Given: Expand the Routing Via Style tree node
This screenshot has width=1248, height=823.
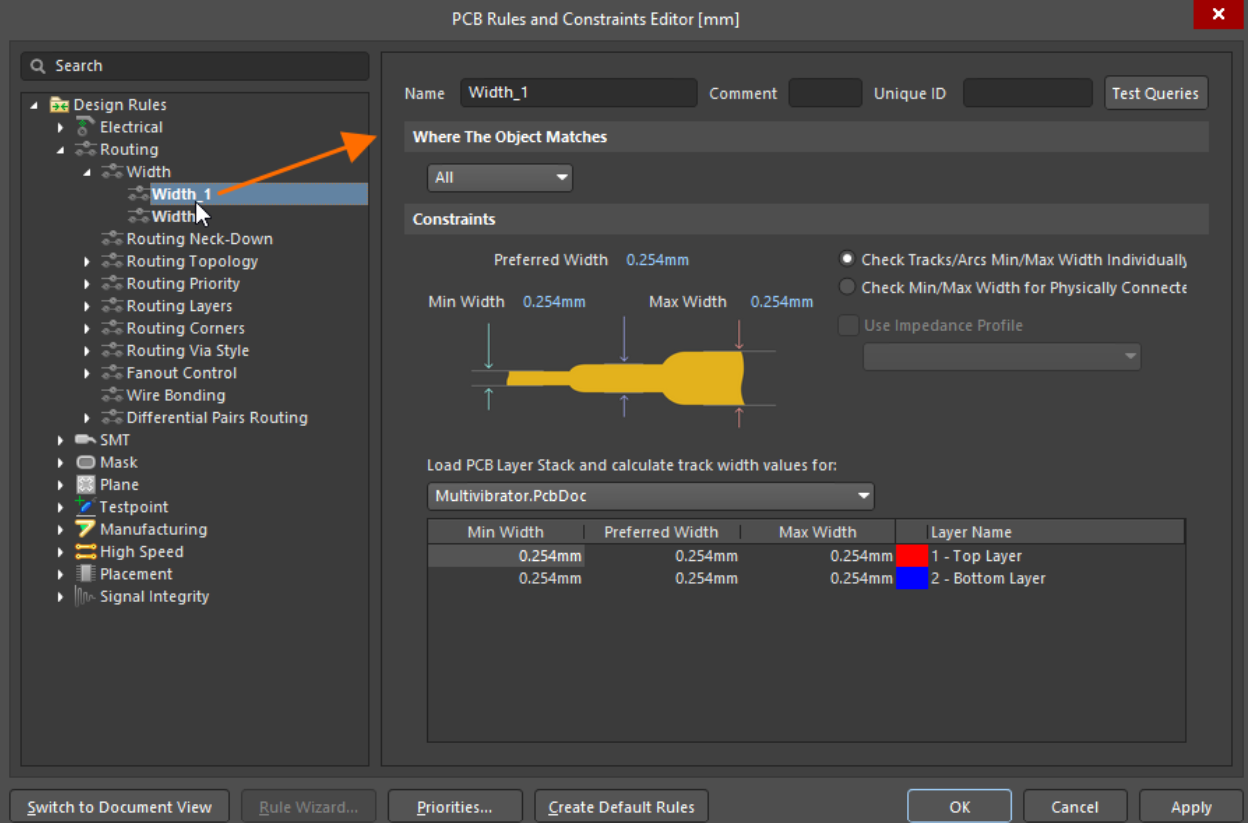Looking at the screenshot, I should [87, 351].
